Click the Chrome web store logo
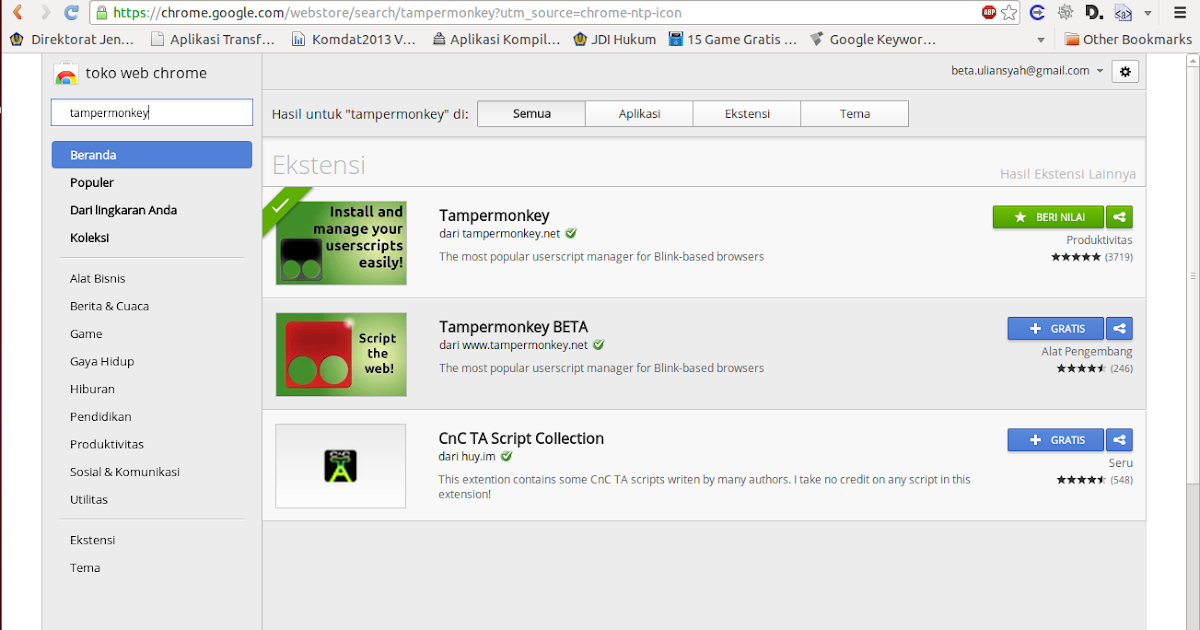1200x630 pixels. tap(66, 74)
